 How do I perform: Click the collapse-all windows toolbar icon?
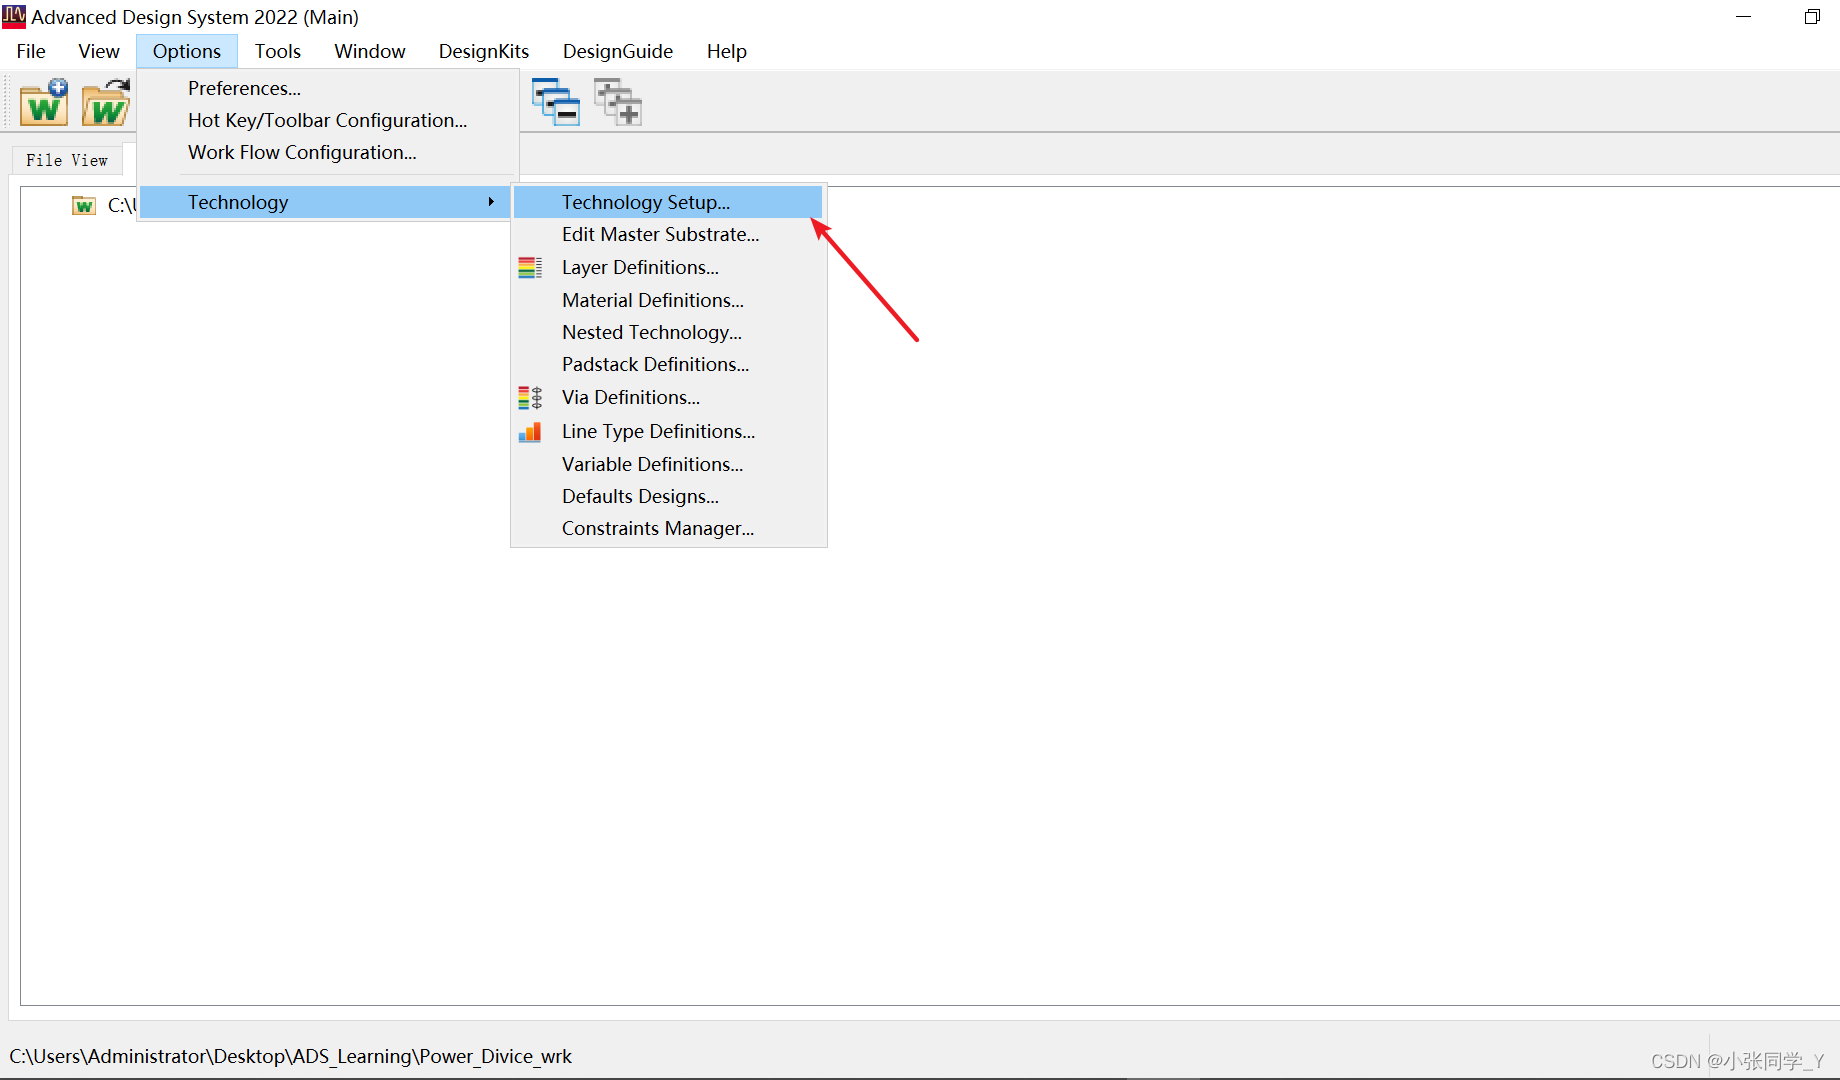(556, 102)
